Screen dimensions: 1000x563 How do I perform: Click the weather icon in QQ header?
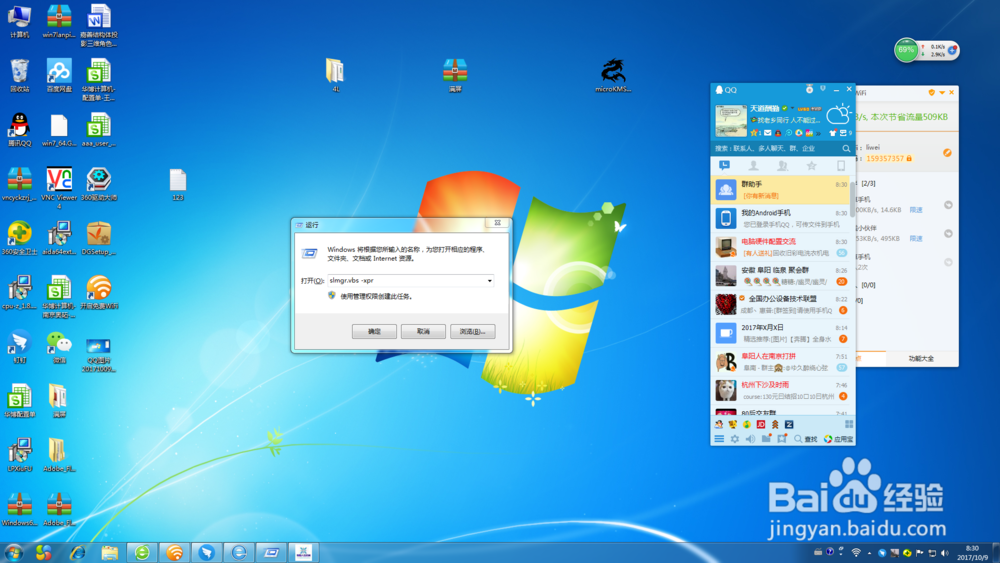838,115
